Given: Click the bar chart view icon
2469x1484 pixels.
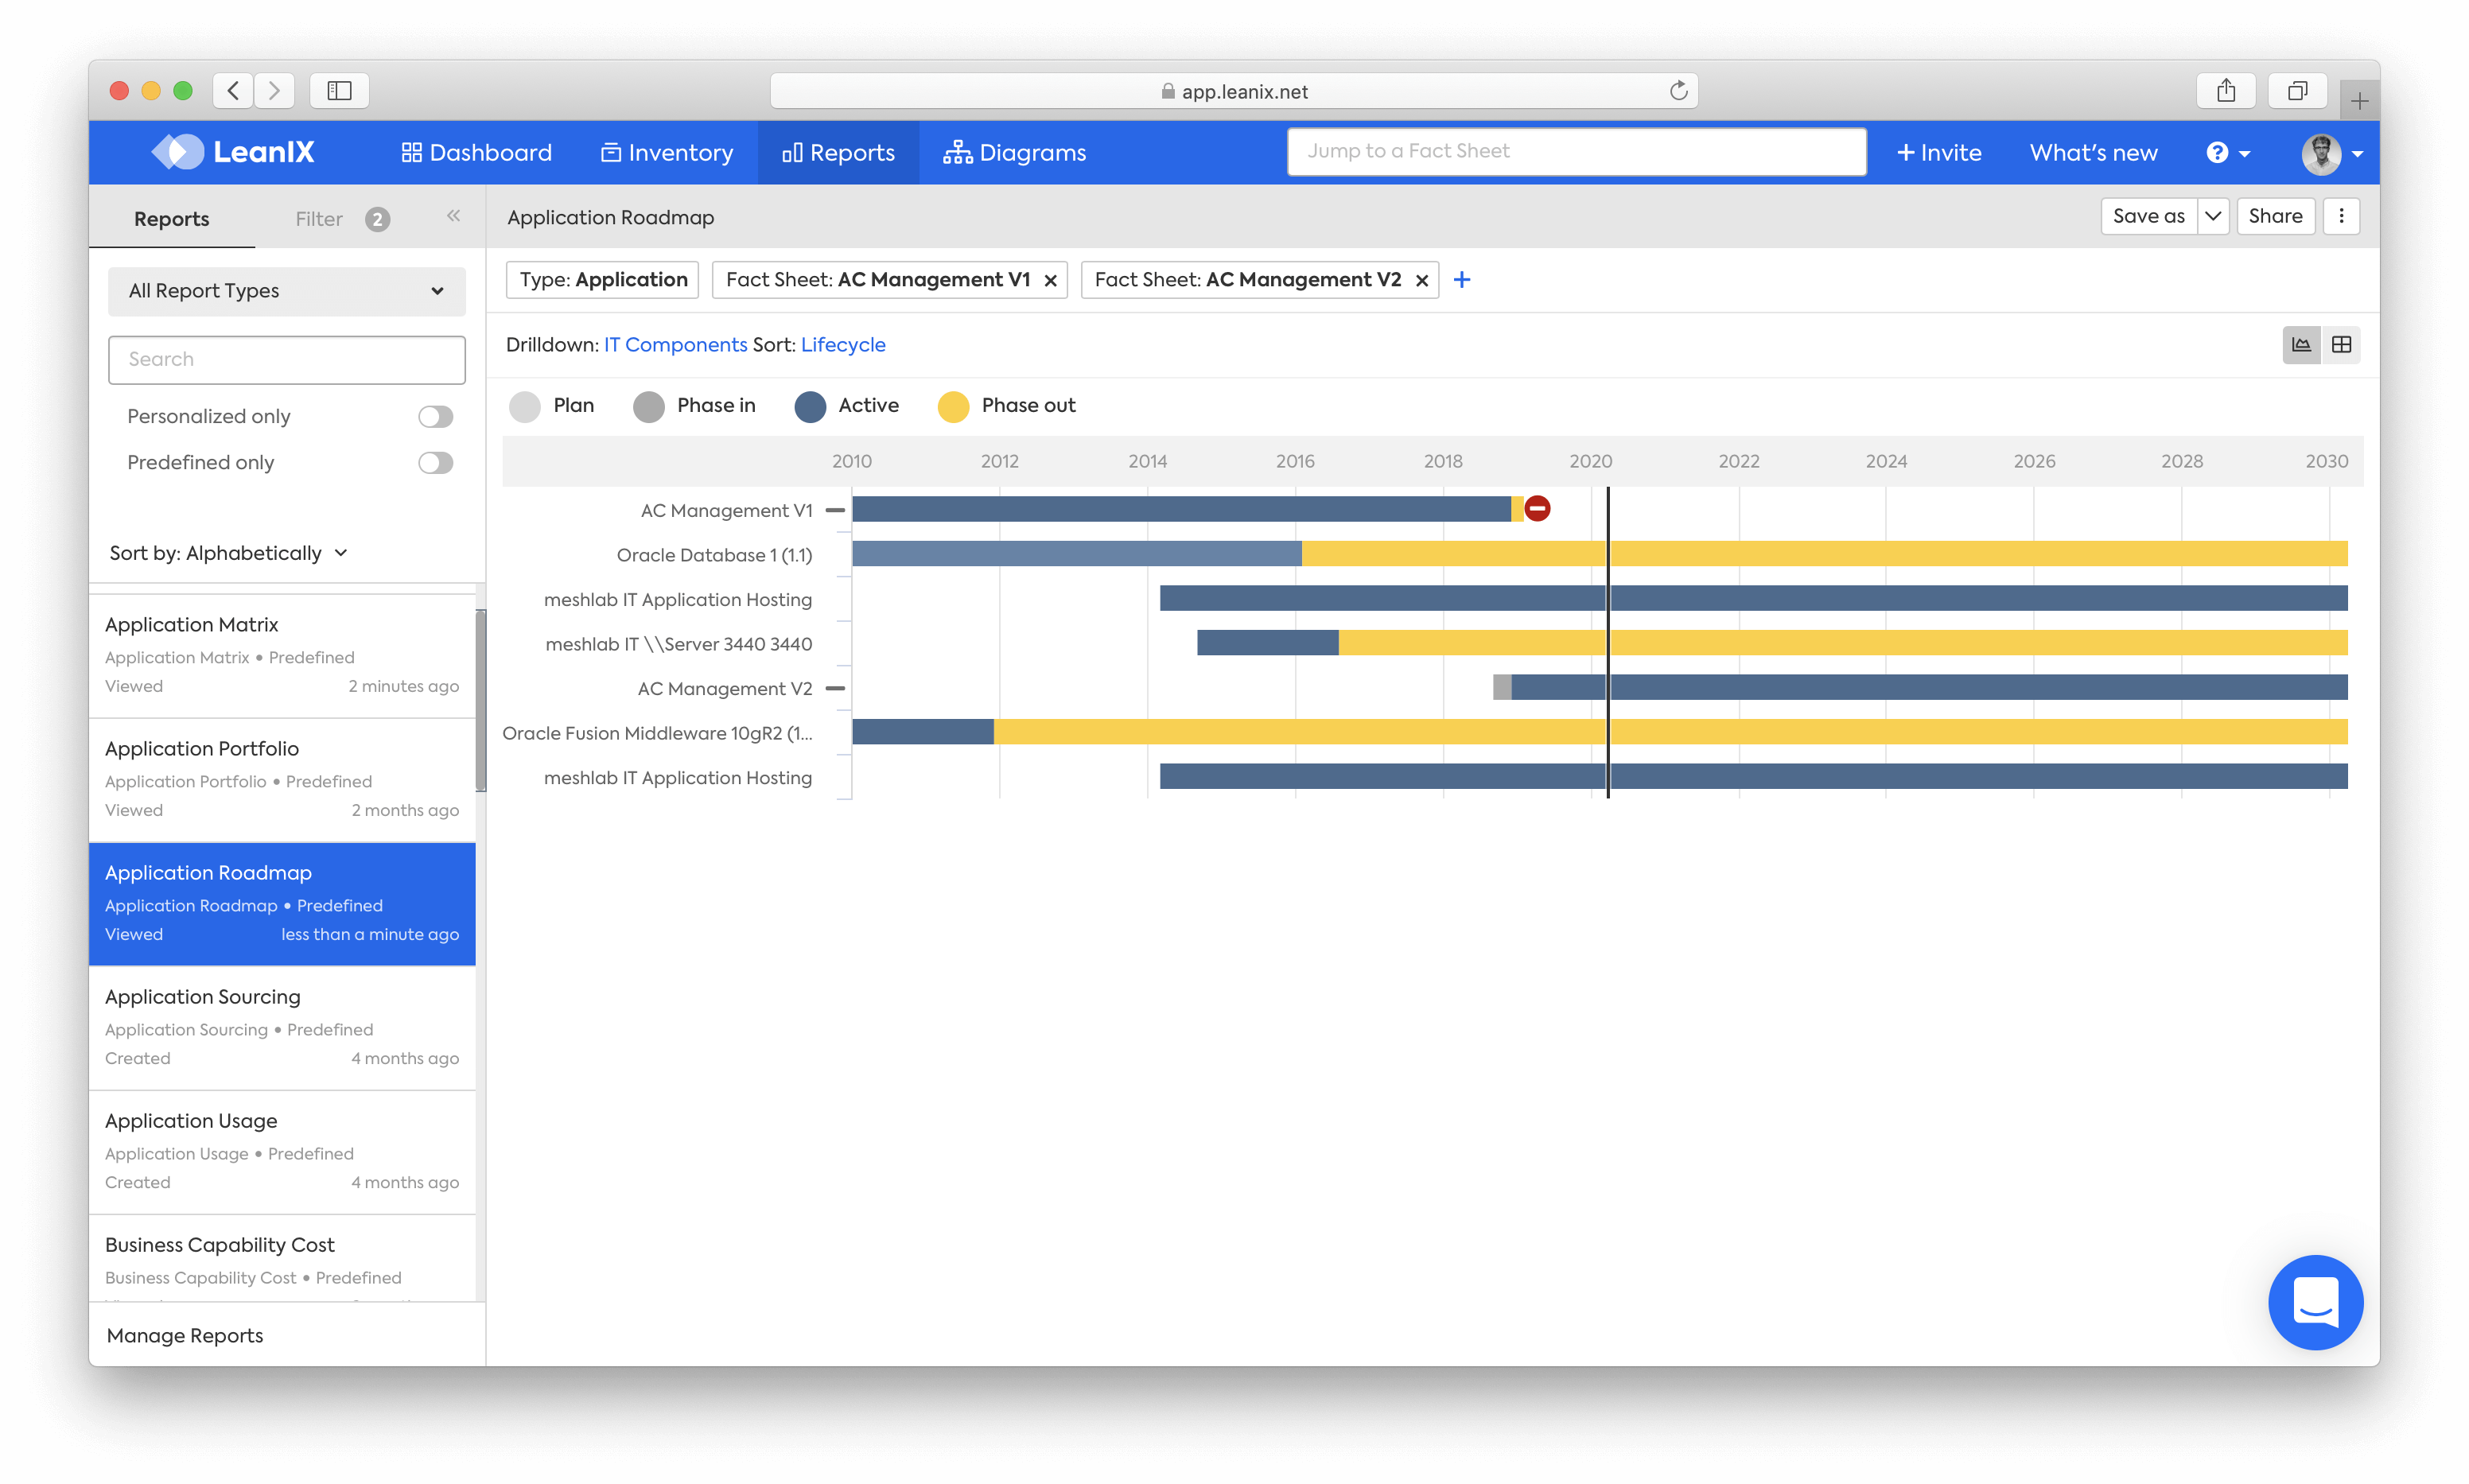Looking at the screenshot, I should coord(2301,344).
